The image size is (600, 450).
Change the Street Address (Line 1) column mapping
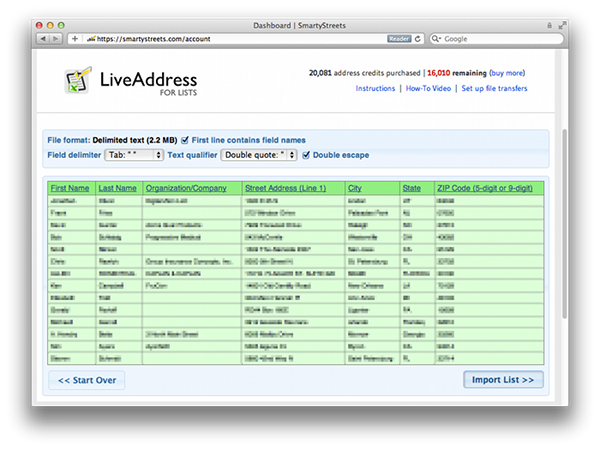285,188
